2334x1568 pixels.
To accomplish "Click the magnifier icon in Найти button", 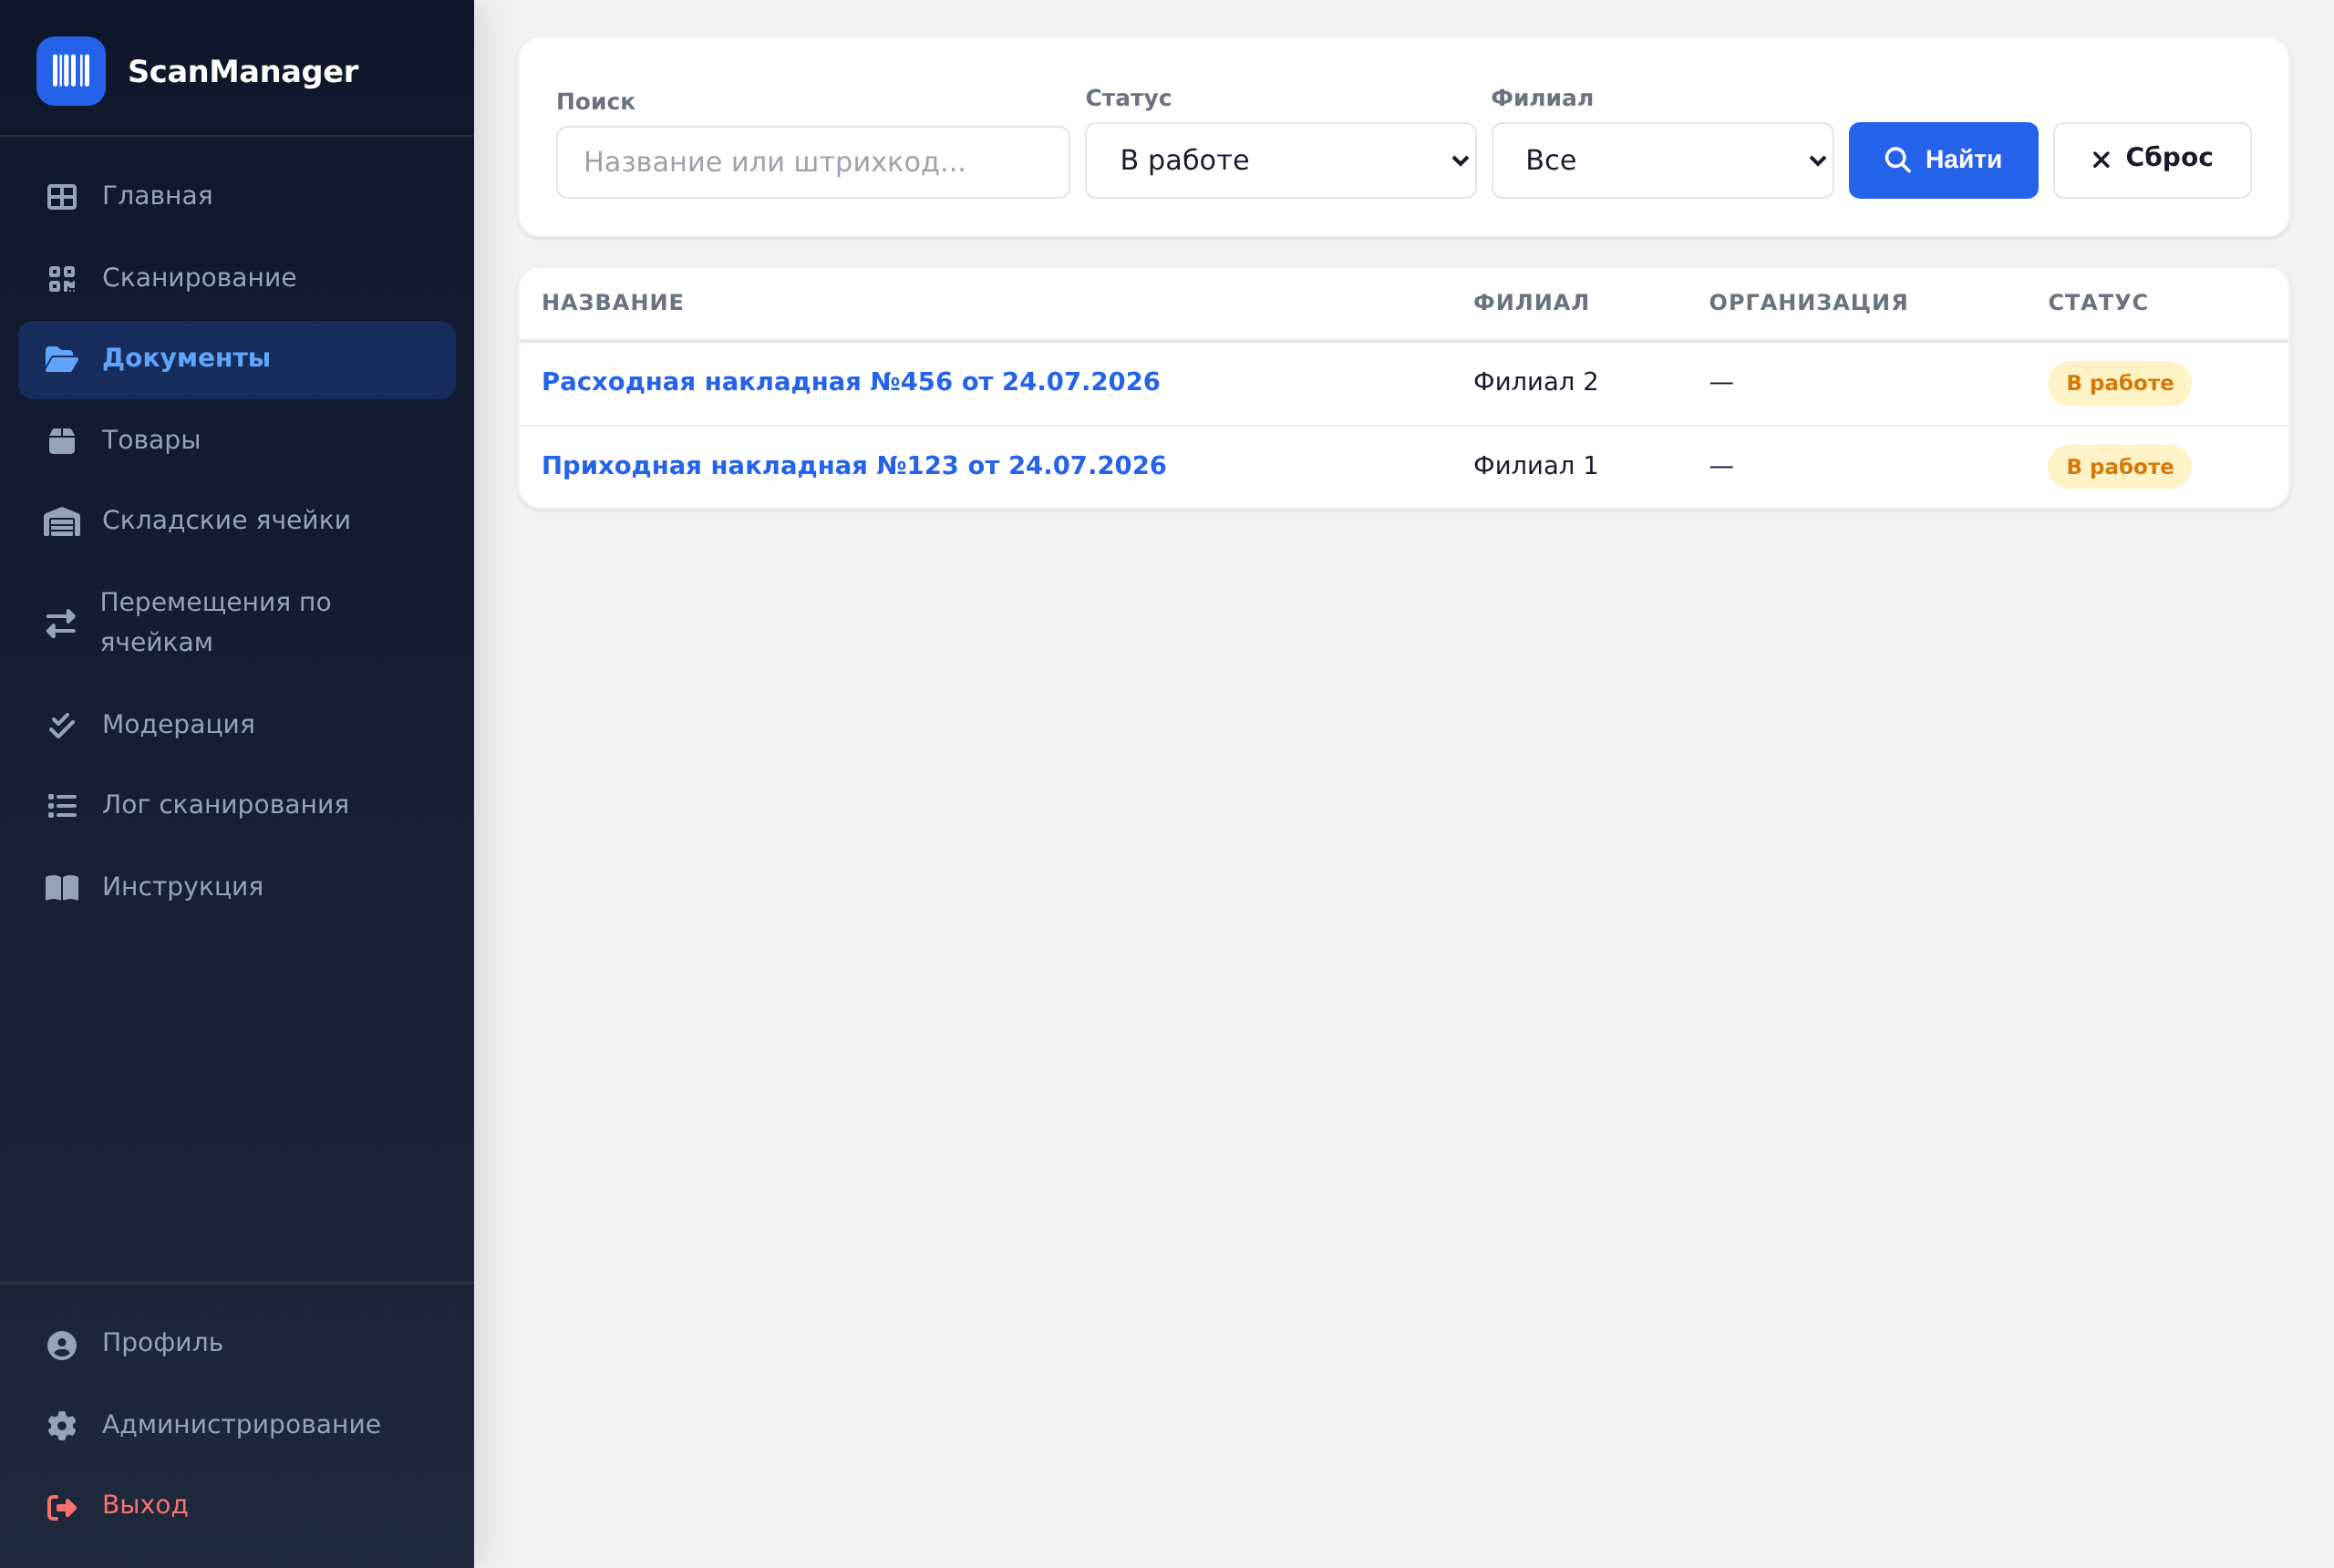I will coord(1897,160).
